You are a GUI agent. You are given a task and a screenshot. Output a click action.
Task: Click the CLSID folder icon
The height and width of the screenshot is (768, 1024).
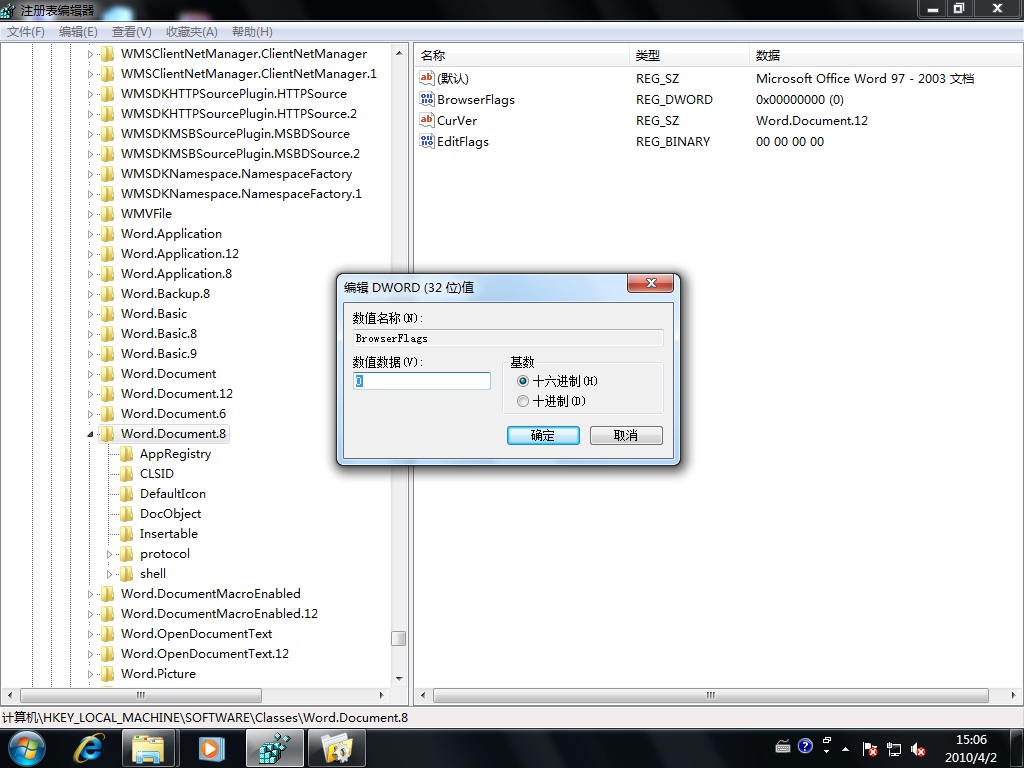[126, 473]
